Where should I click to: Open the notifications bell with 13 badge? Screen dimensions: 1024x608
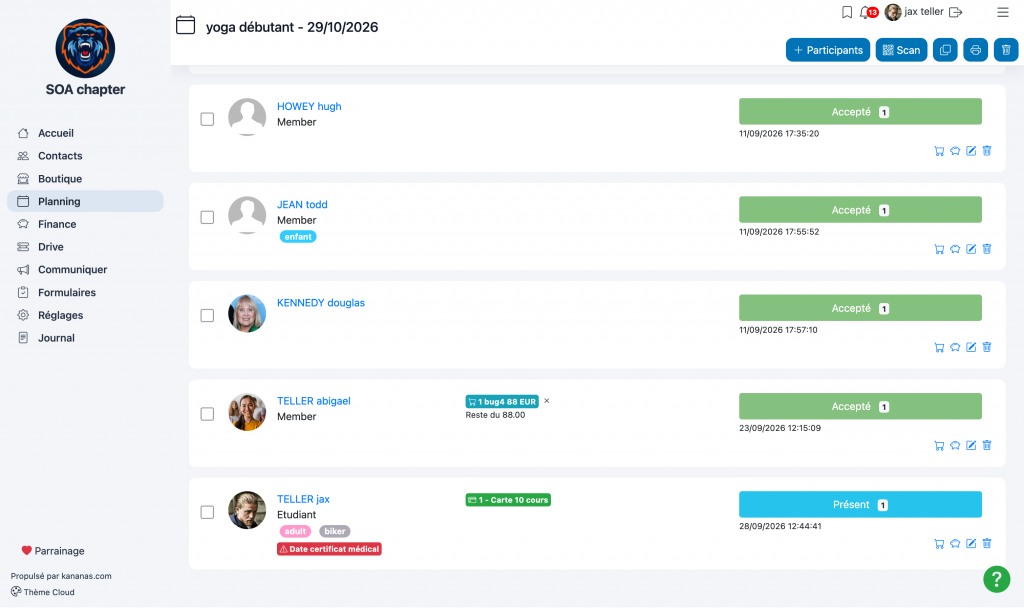869,12
